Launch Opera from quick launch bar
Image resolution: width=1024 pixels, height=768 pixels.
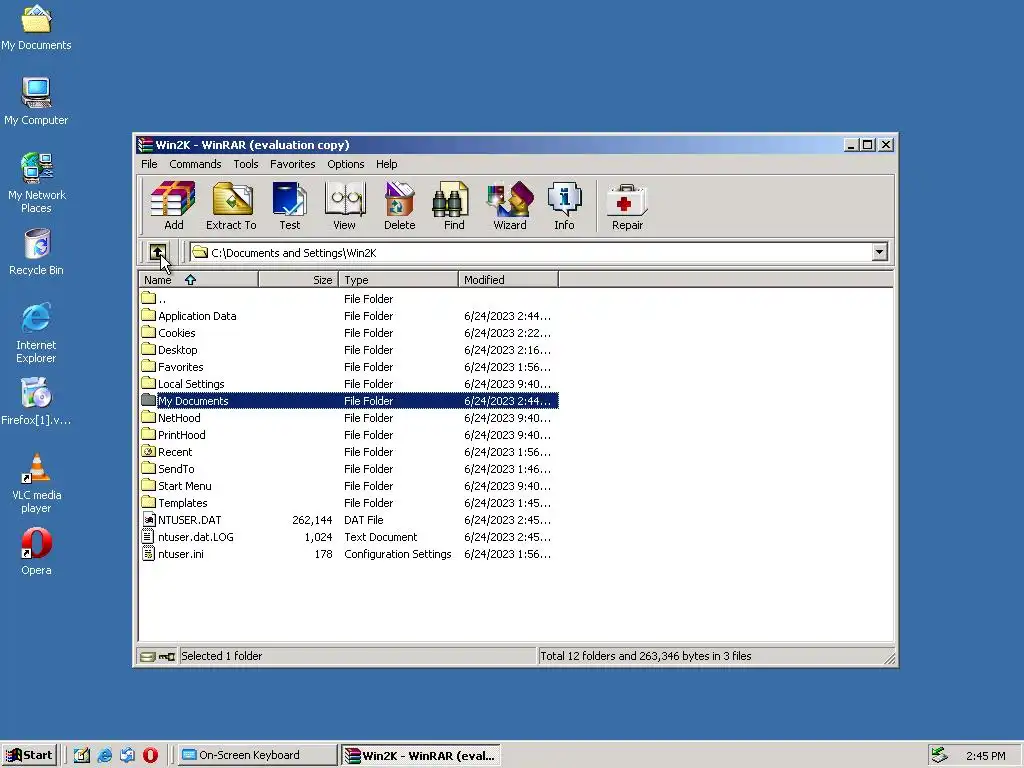pos(150,755)
